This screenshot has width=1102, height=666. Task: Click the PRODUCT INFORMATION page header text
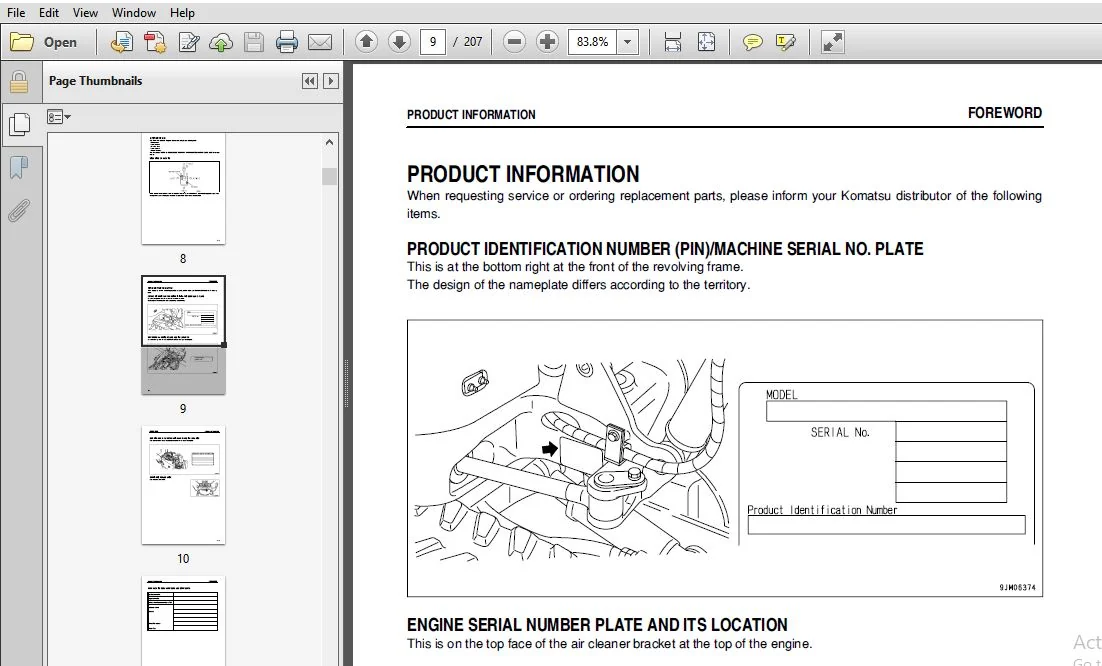471,115
